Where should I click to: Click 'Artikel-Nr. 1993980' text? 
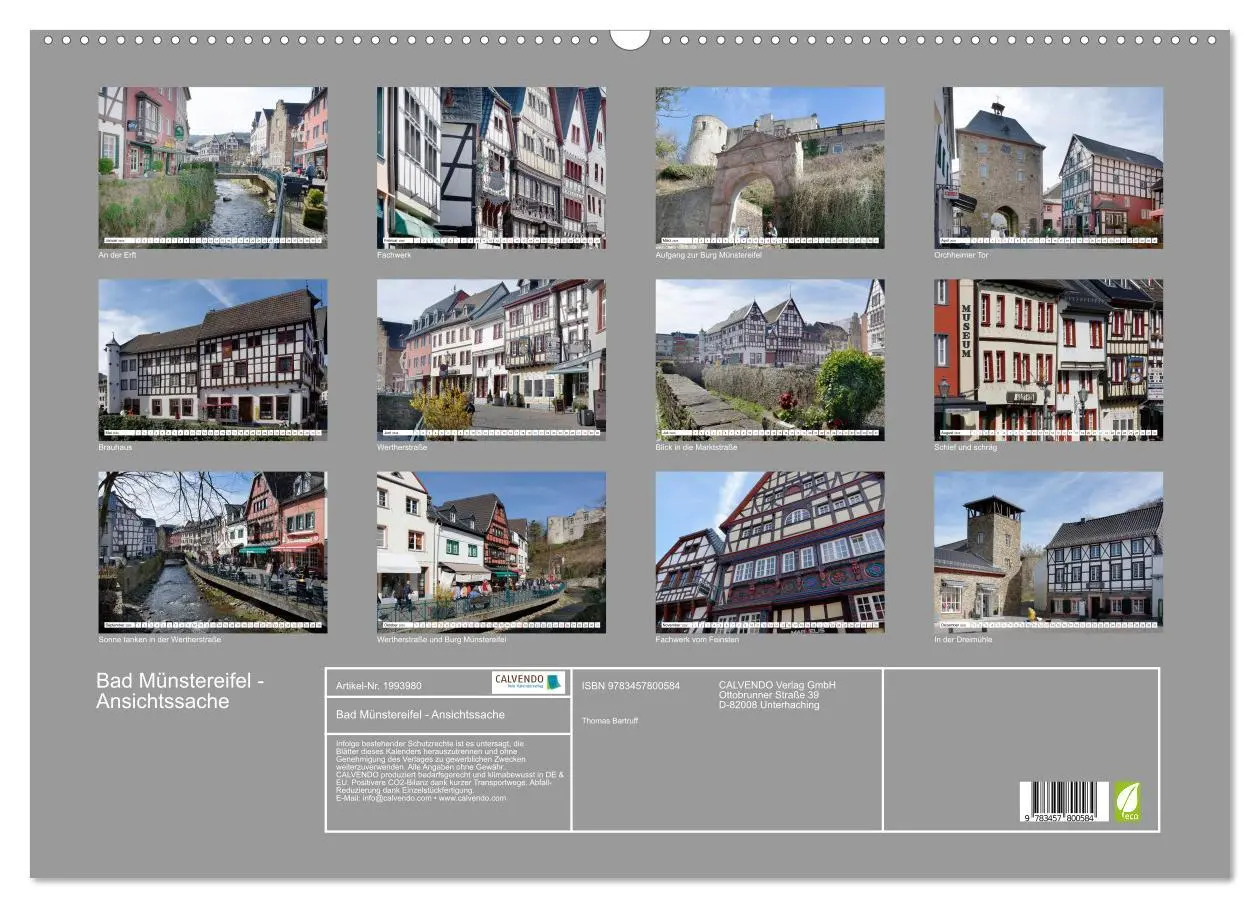[379, 686]
